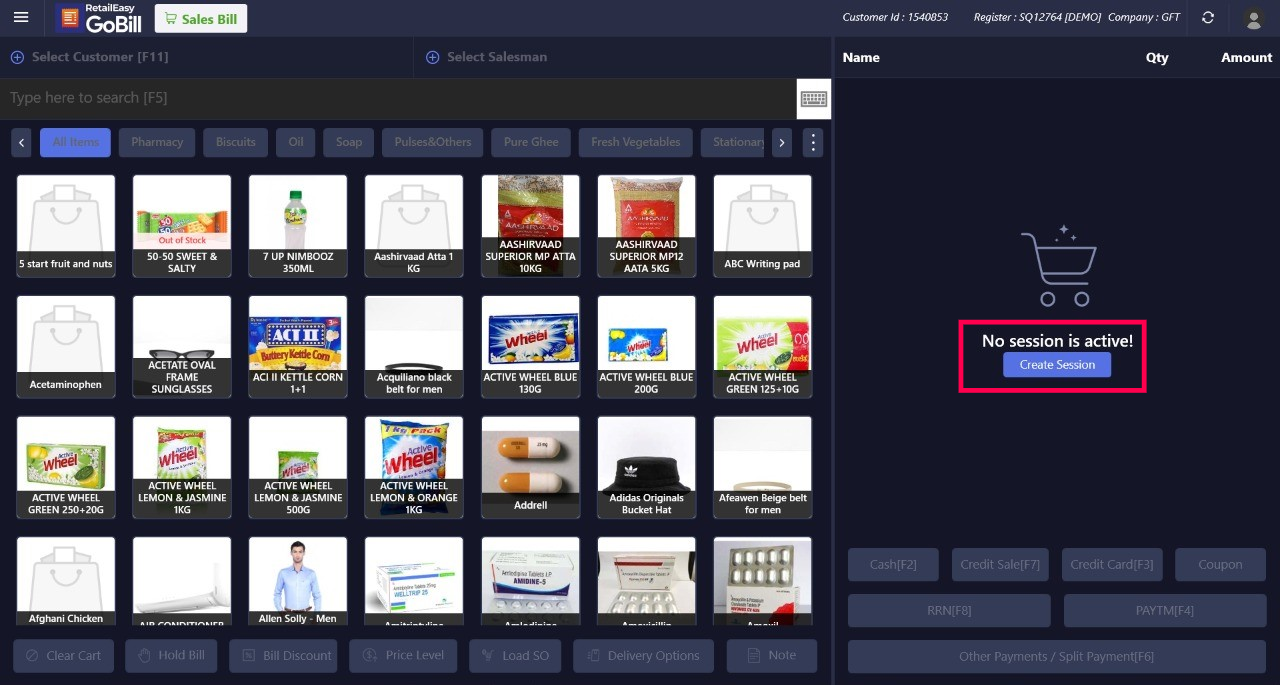Open the Sales Bill button
Viewport: 1280px width, 685px height.
click(201, 19)
